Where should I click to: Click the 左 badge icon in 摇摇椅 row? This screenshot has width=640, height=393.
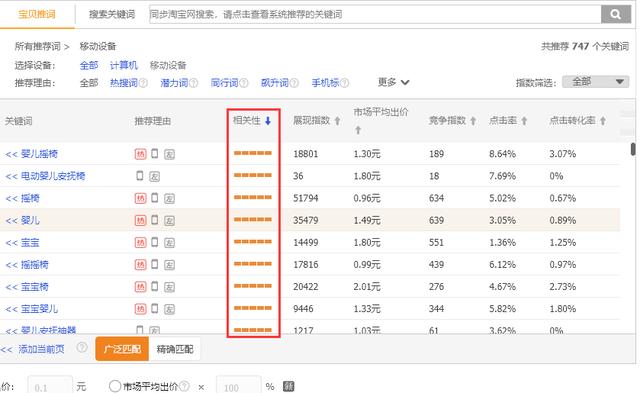point(169,265)
